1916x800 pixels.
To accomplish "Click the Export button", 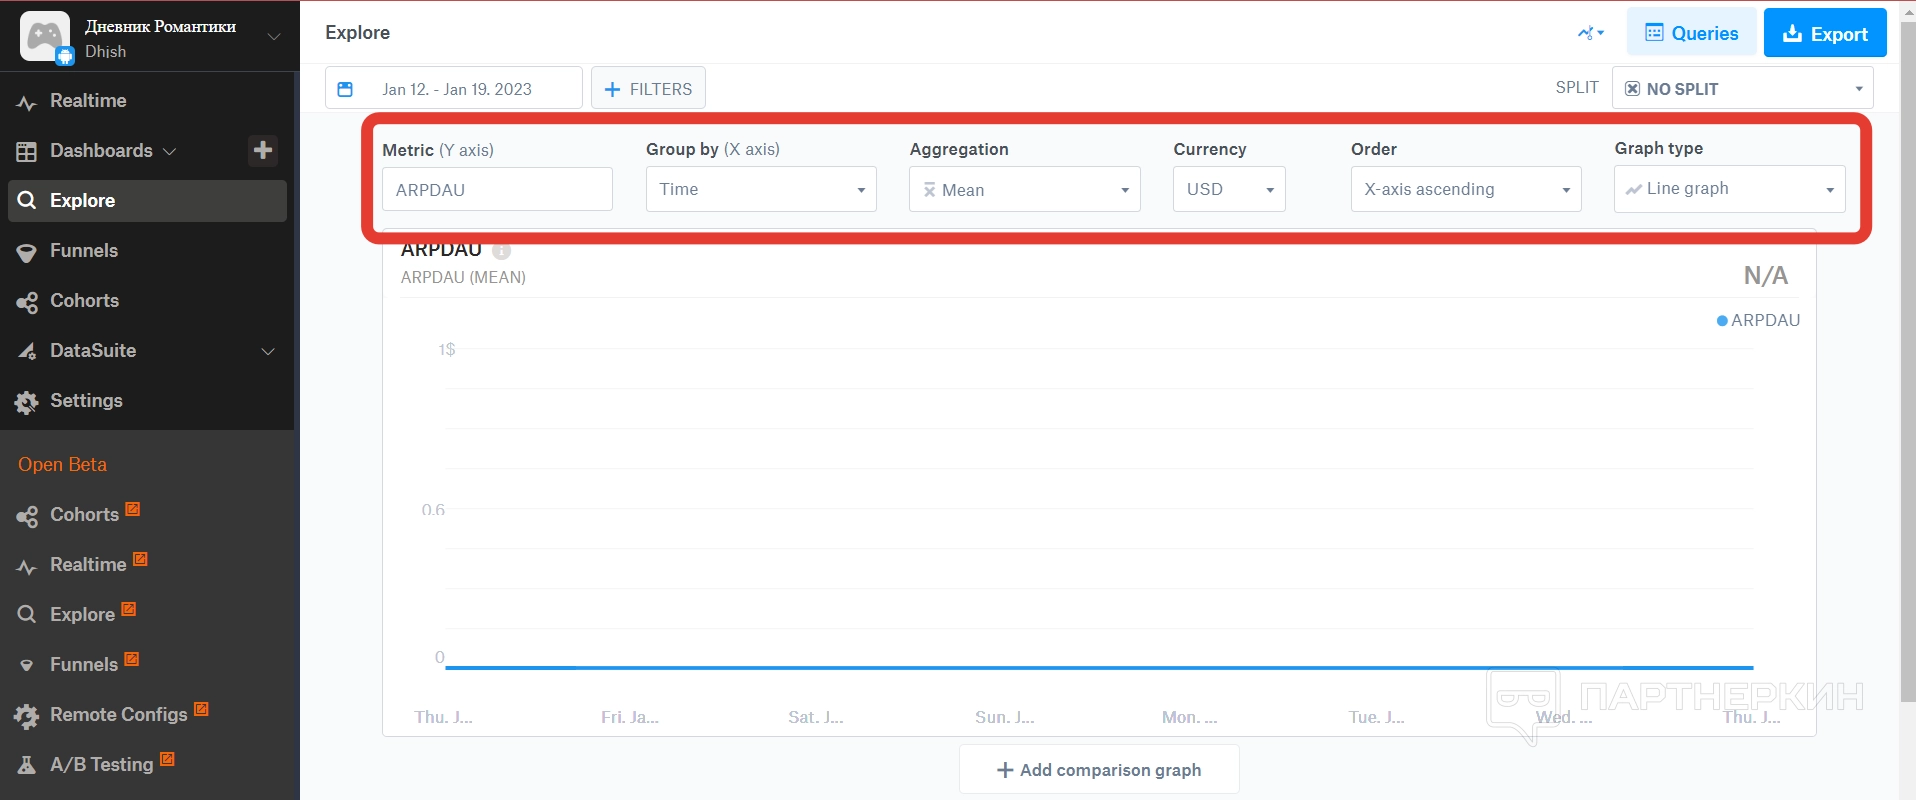I will [x=1824, y=33].
